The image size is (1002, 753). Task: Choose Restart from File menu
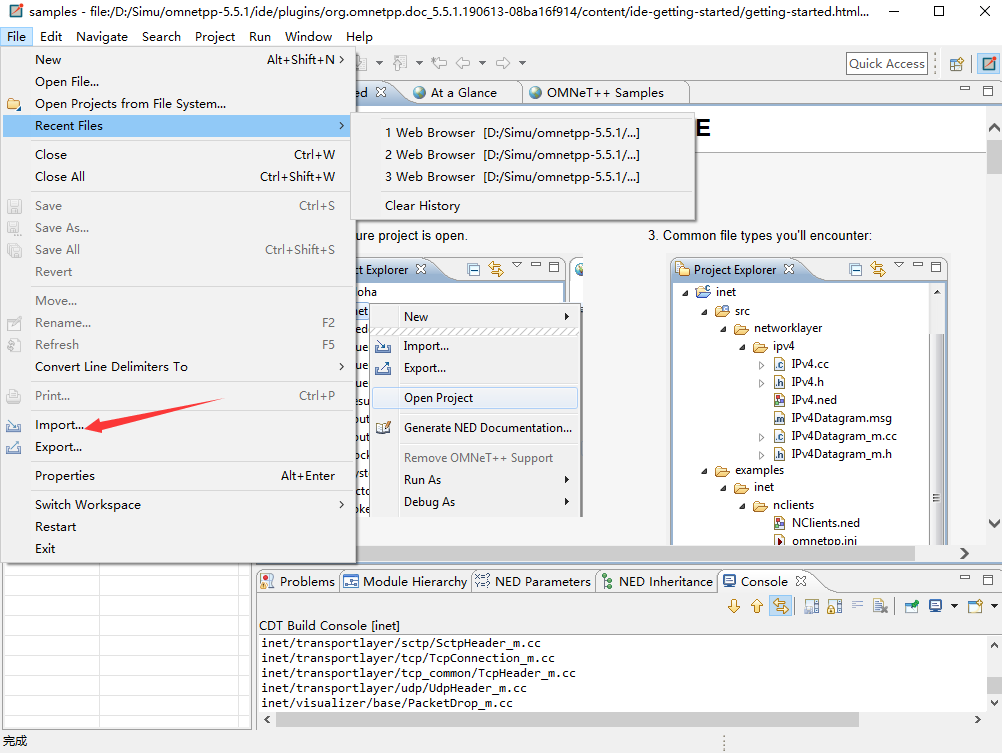point(178,527)
